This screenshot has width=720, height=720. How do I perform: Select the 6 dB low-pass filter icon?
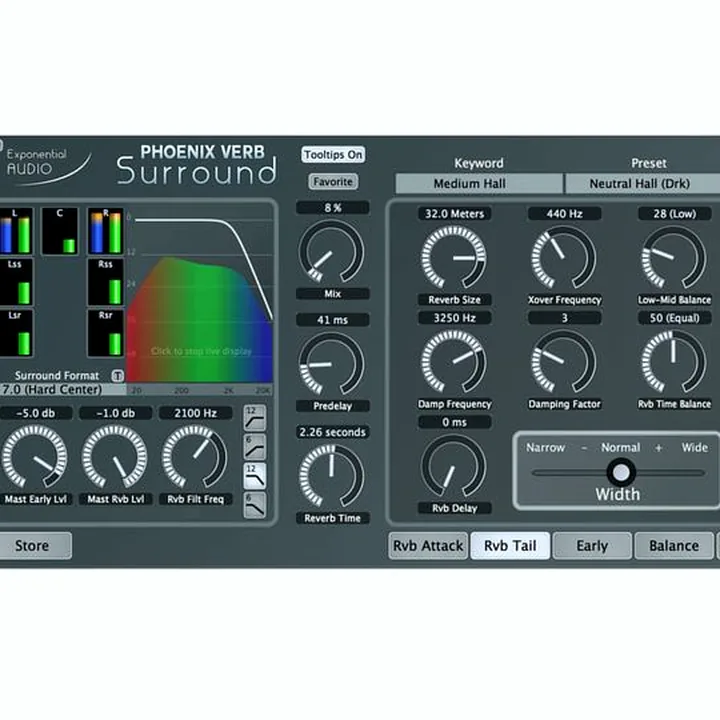(255, 505)
